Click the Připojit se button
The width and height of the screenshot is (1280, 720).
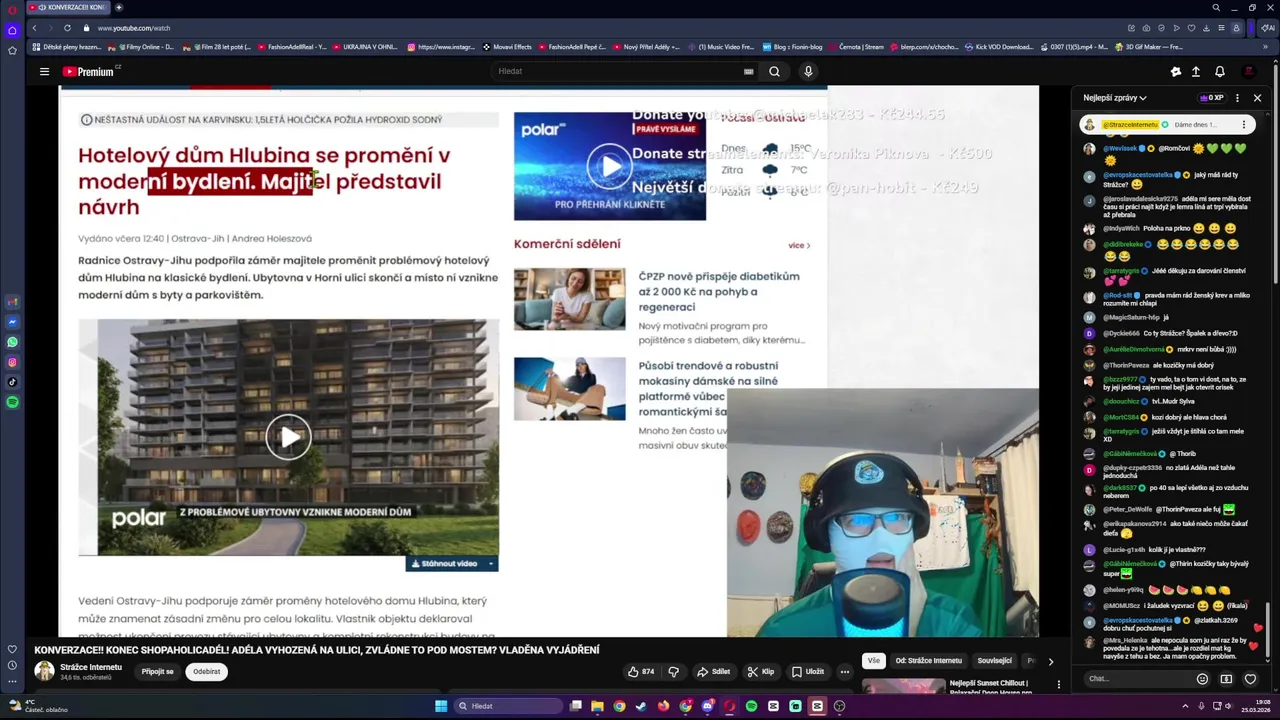tap(157, 672)
